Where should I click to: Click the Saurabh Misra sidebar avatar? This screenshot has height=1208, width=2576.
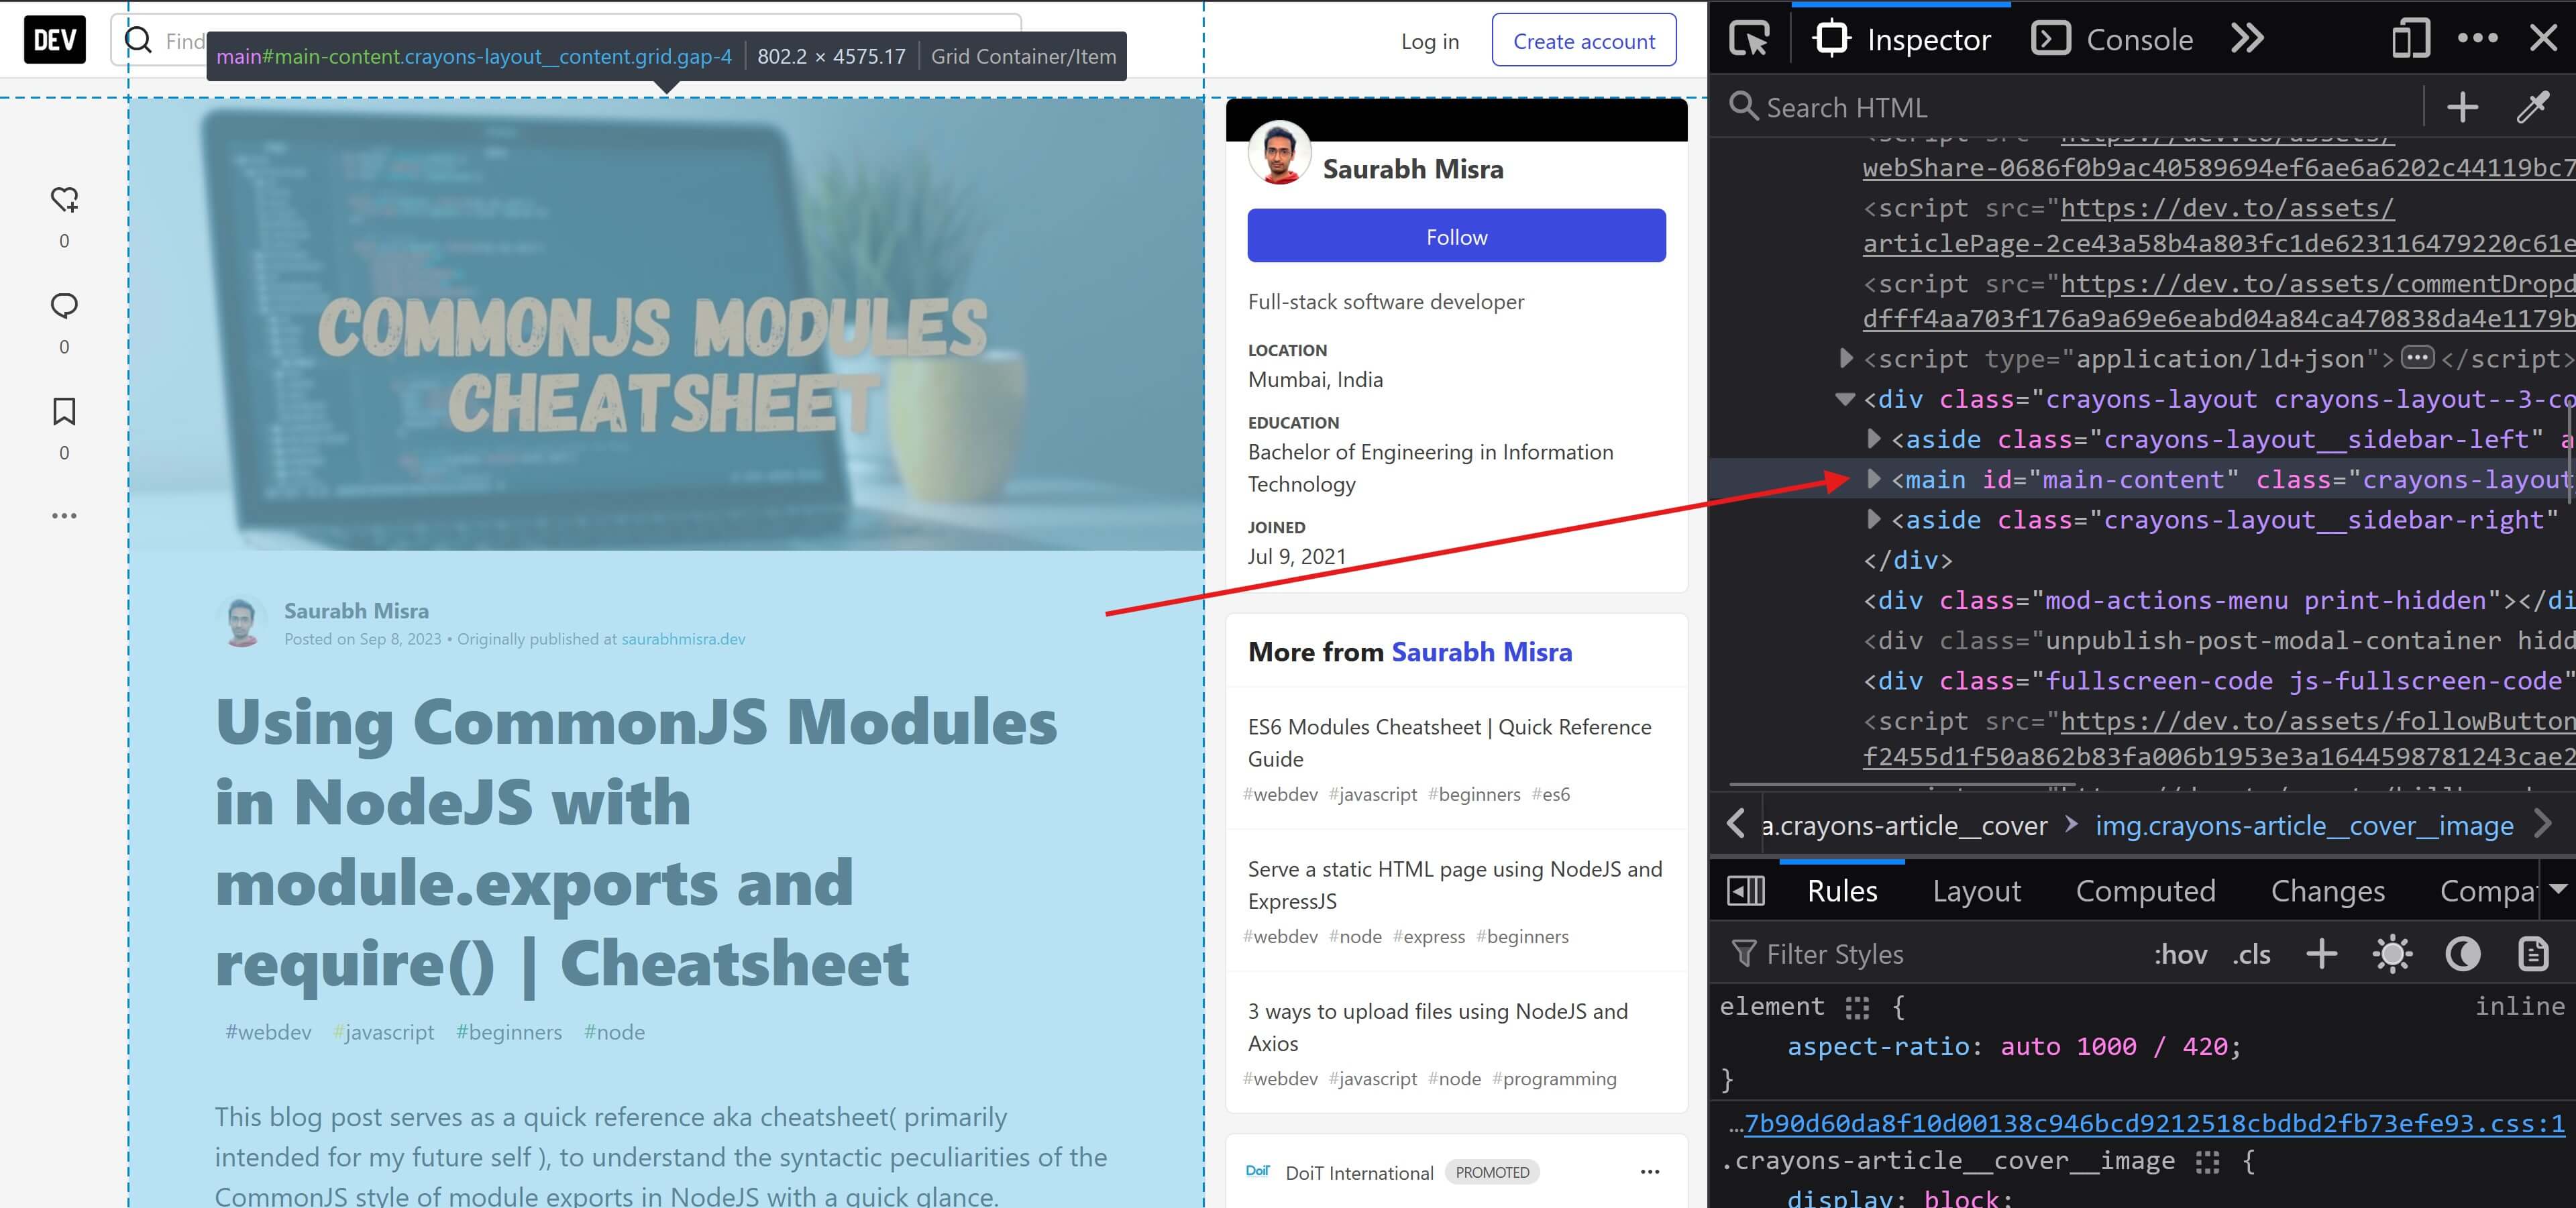[1279, 153]
